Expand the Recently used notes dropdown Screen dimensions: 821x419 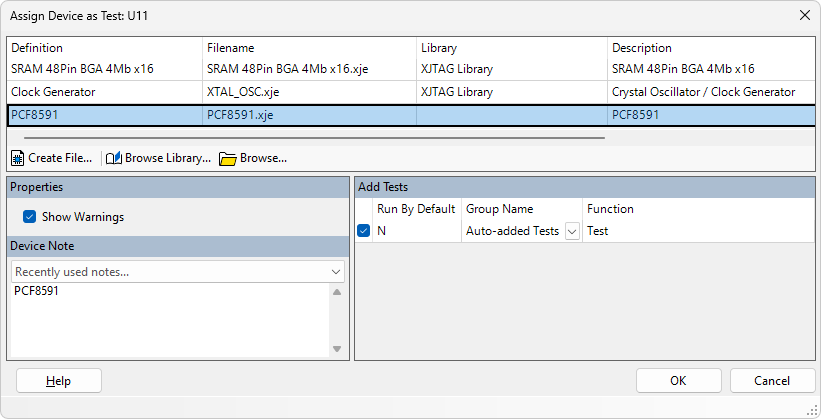point(336,272)
